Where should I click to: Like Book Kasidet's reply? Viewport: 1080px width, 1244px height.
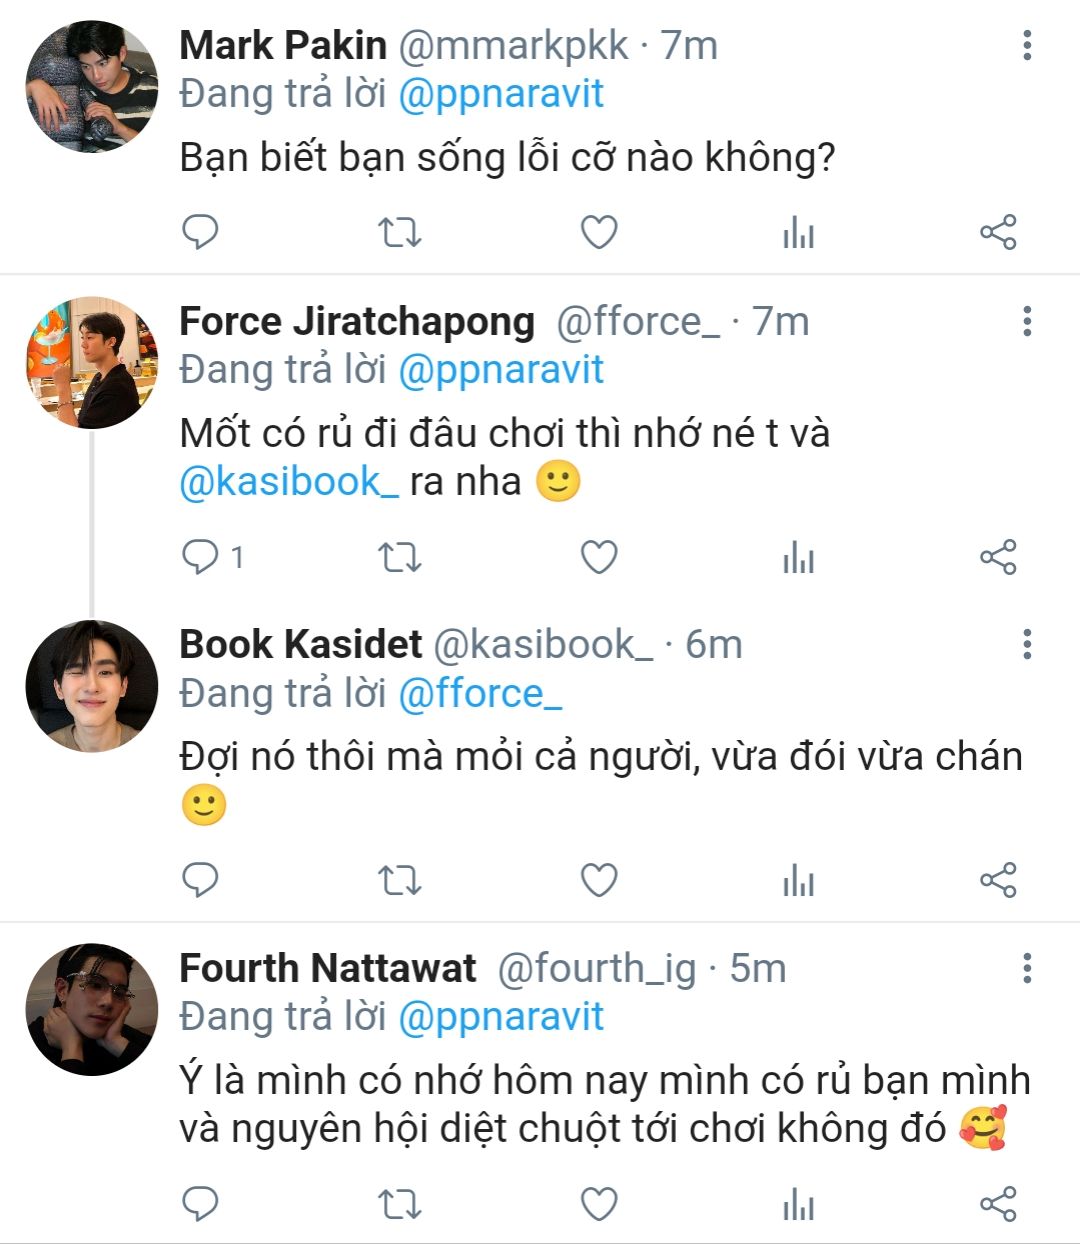599,881
